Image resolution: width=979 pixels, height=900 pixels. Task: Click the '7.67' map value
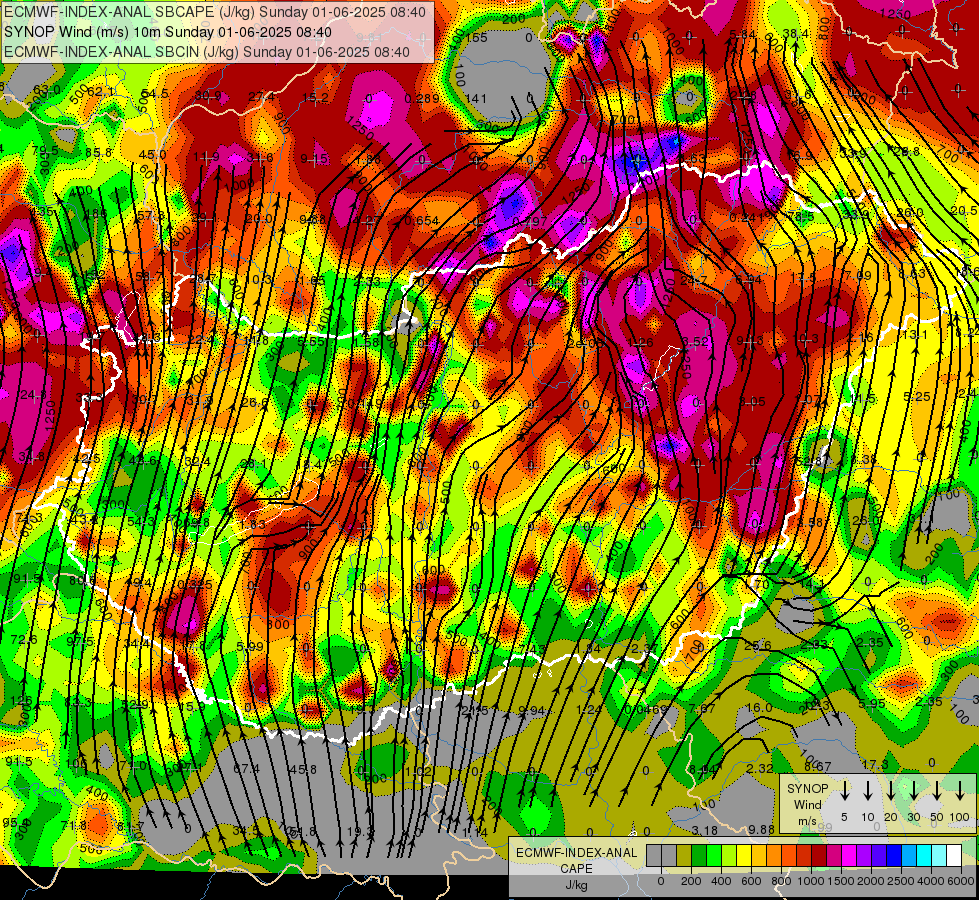(702, 708)
